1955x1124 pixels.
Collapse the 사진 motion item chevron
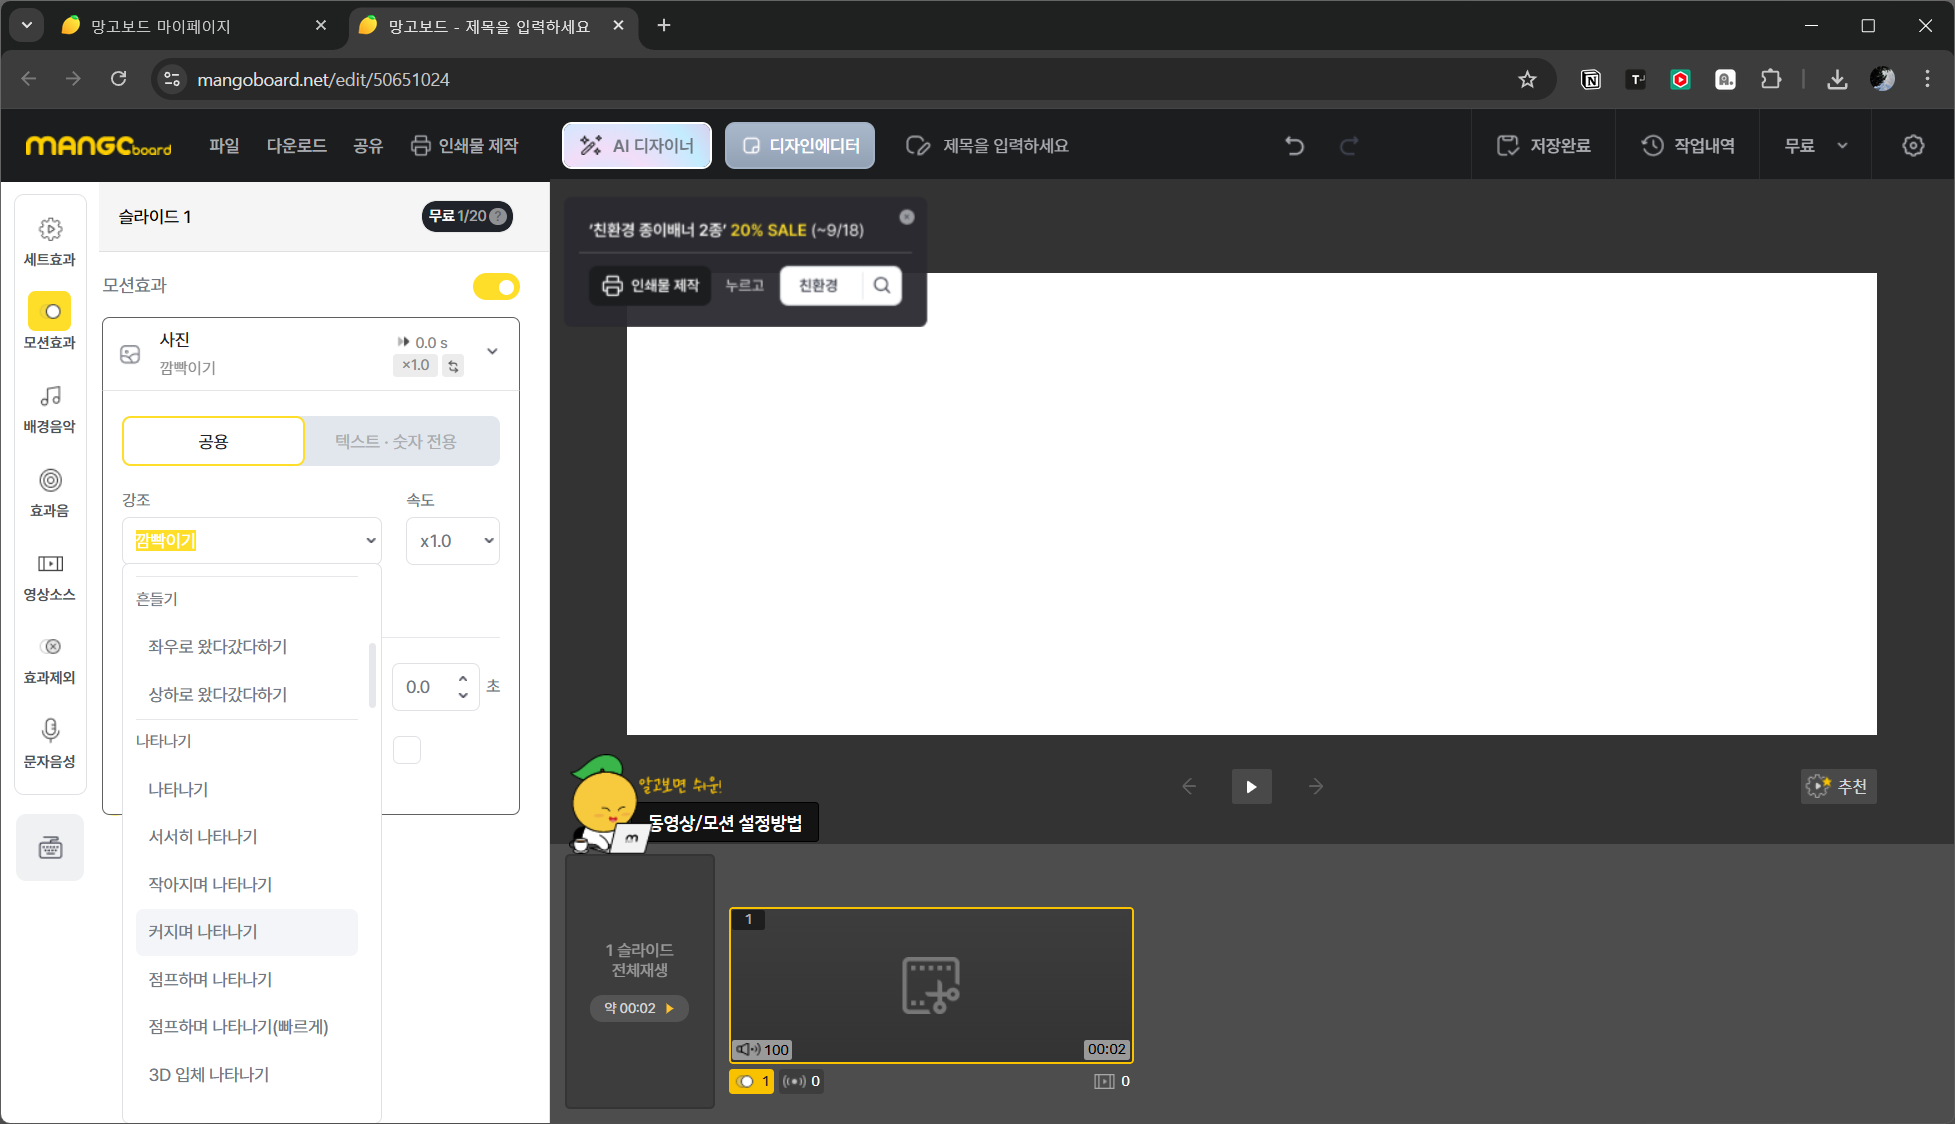click(x=492, y=351)
